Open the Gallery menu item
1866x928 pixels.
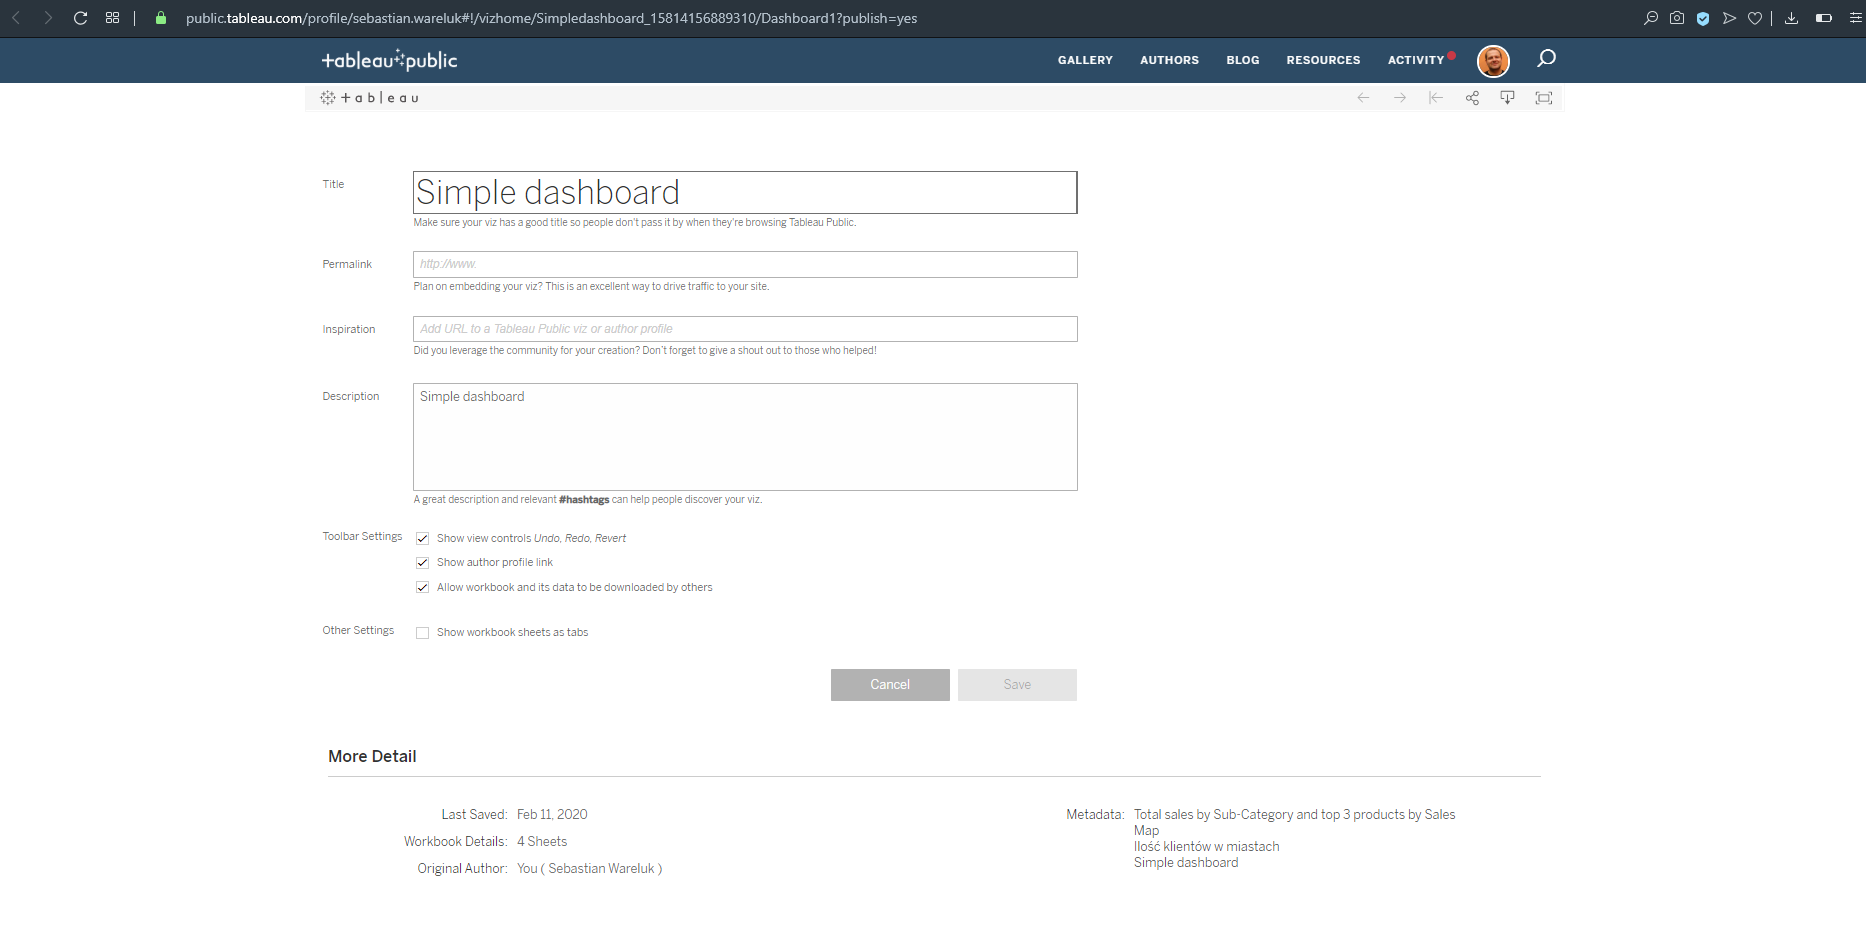[1085, 60]
